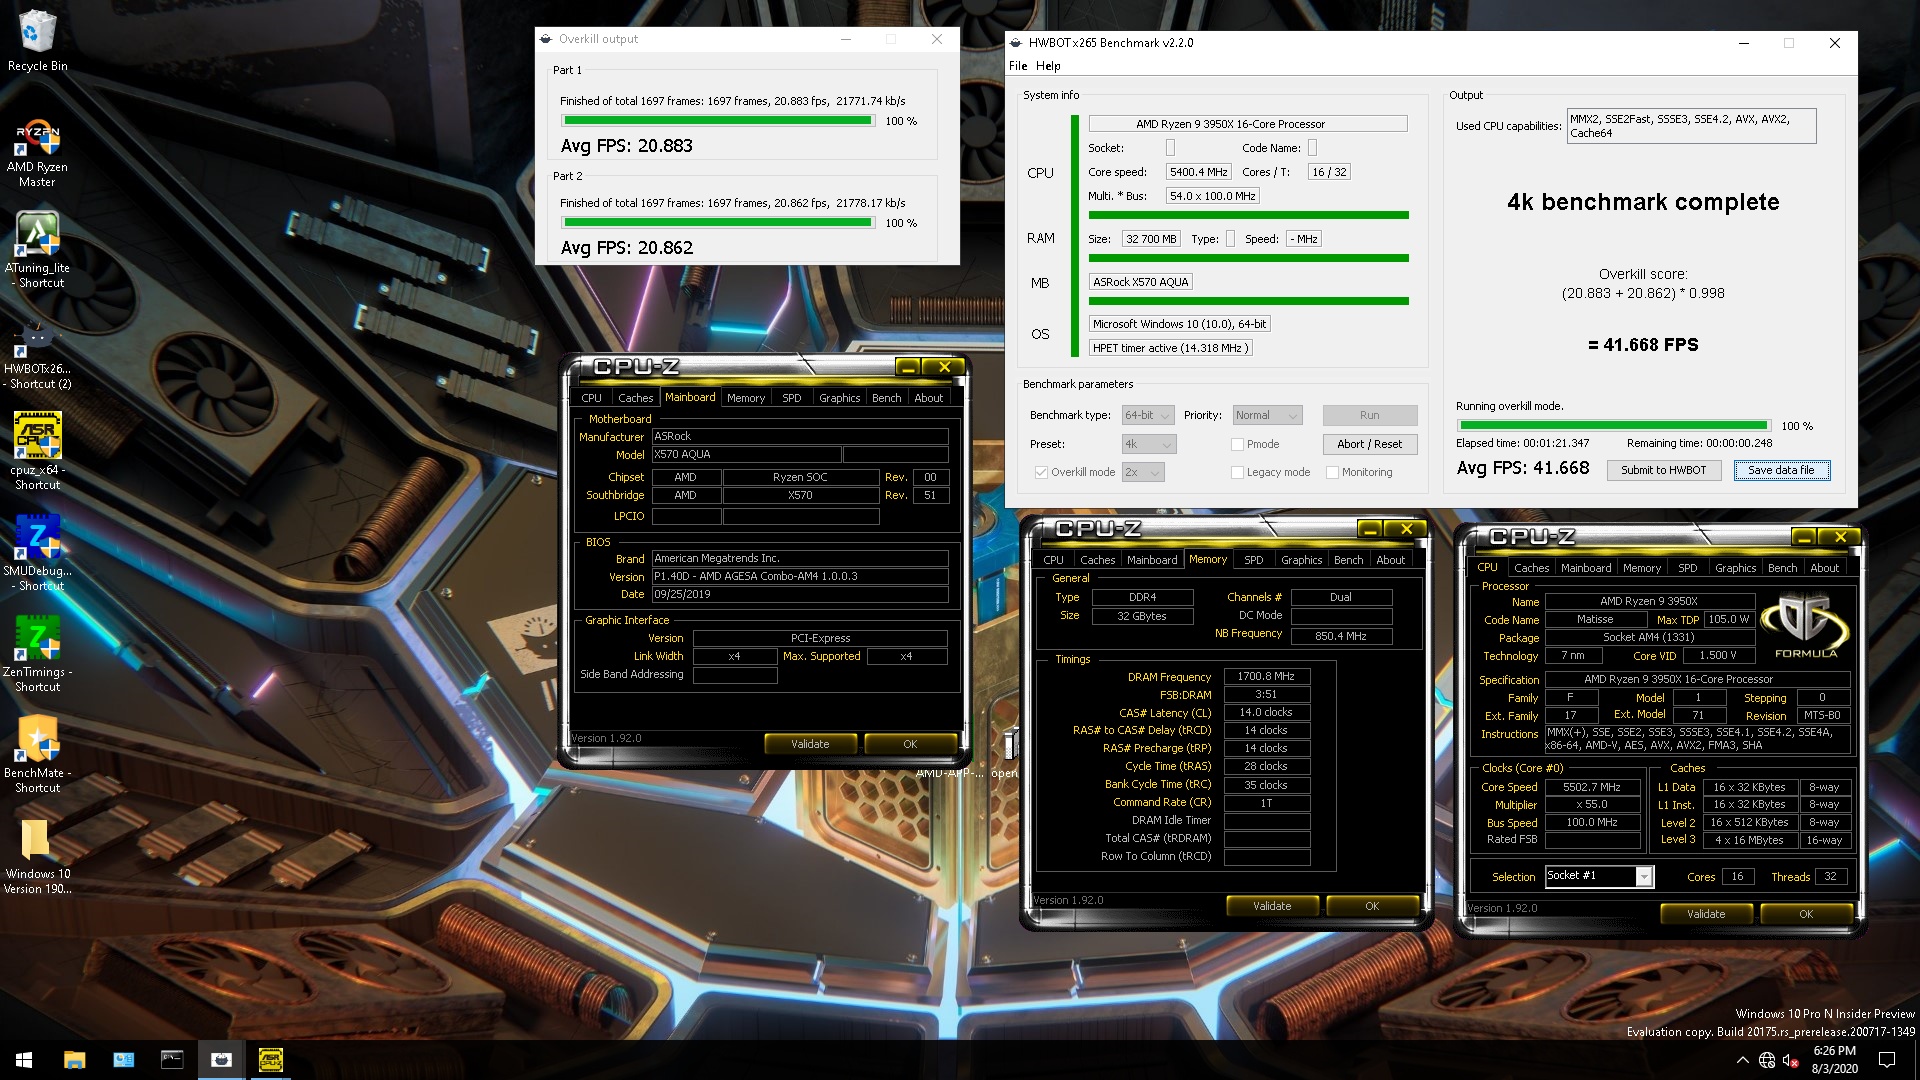
Task: Minimize the CPU-Z Mainboard window
Action: pos(908,367)
